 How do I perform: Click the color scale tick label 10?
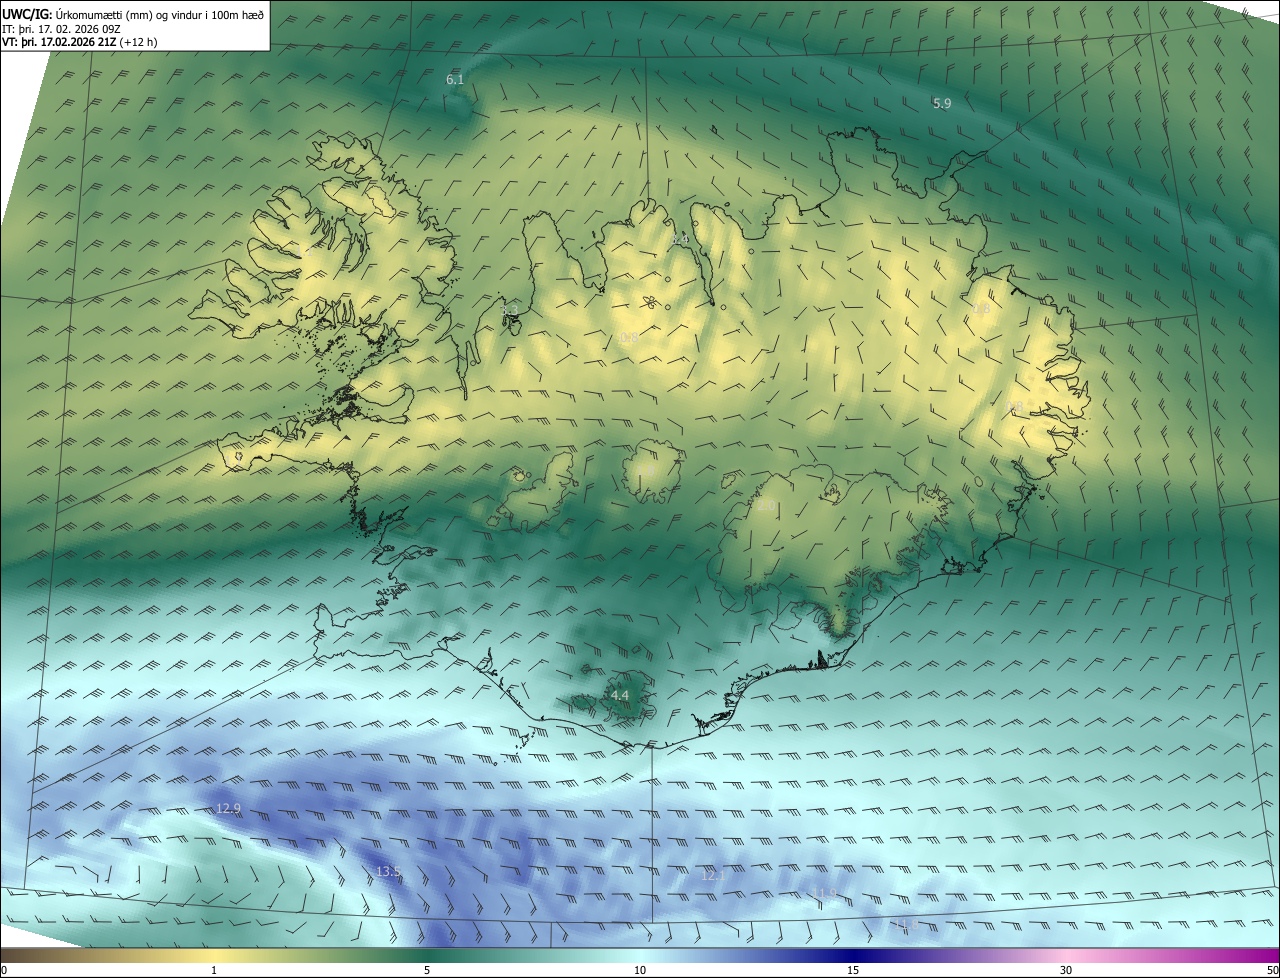tap(640, 970)
